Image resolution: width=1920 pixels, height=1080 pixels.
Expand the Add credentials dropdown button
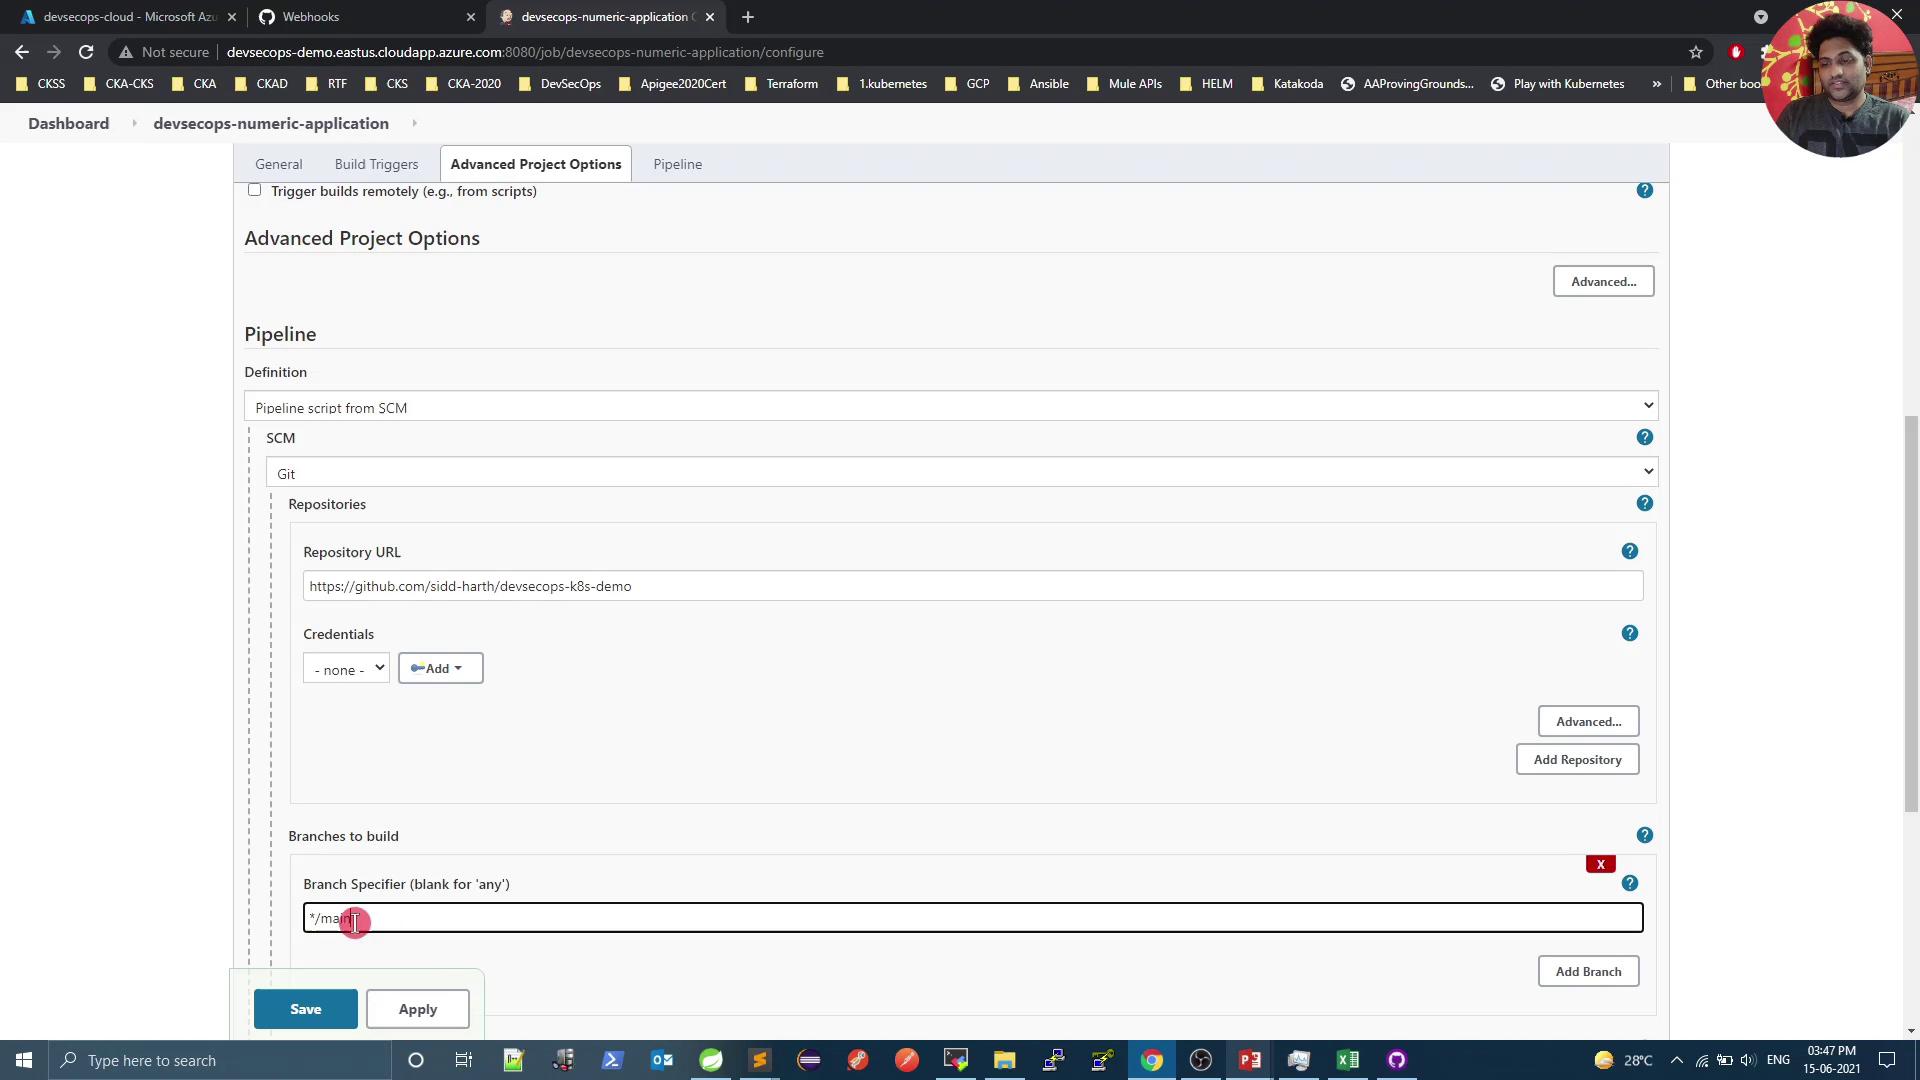pyautogui.click(x=440, y=669)
